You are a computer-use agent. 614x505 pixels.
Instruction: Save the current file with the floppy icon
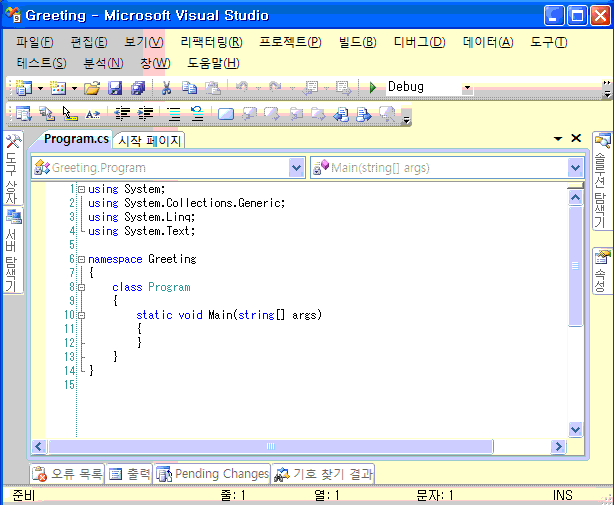coord(115,88)
